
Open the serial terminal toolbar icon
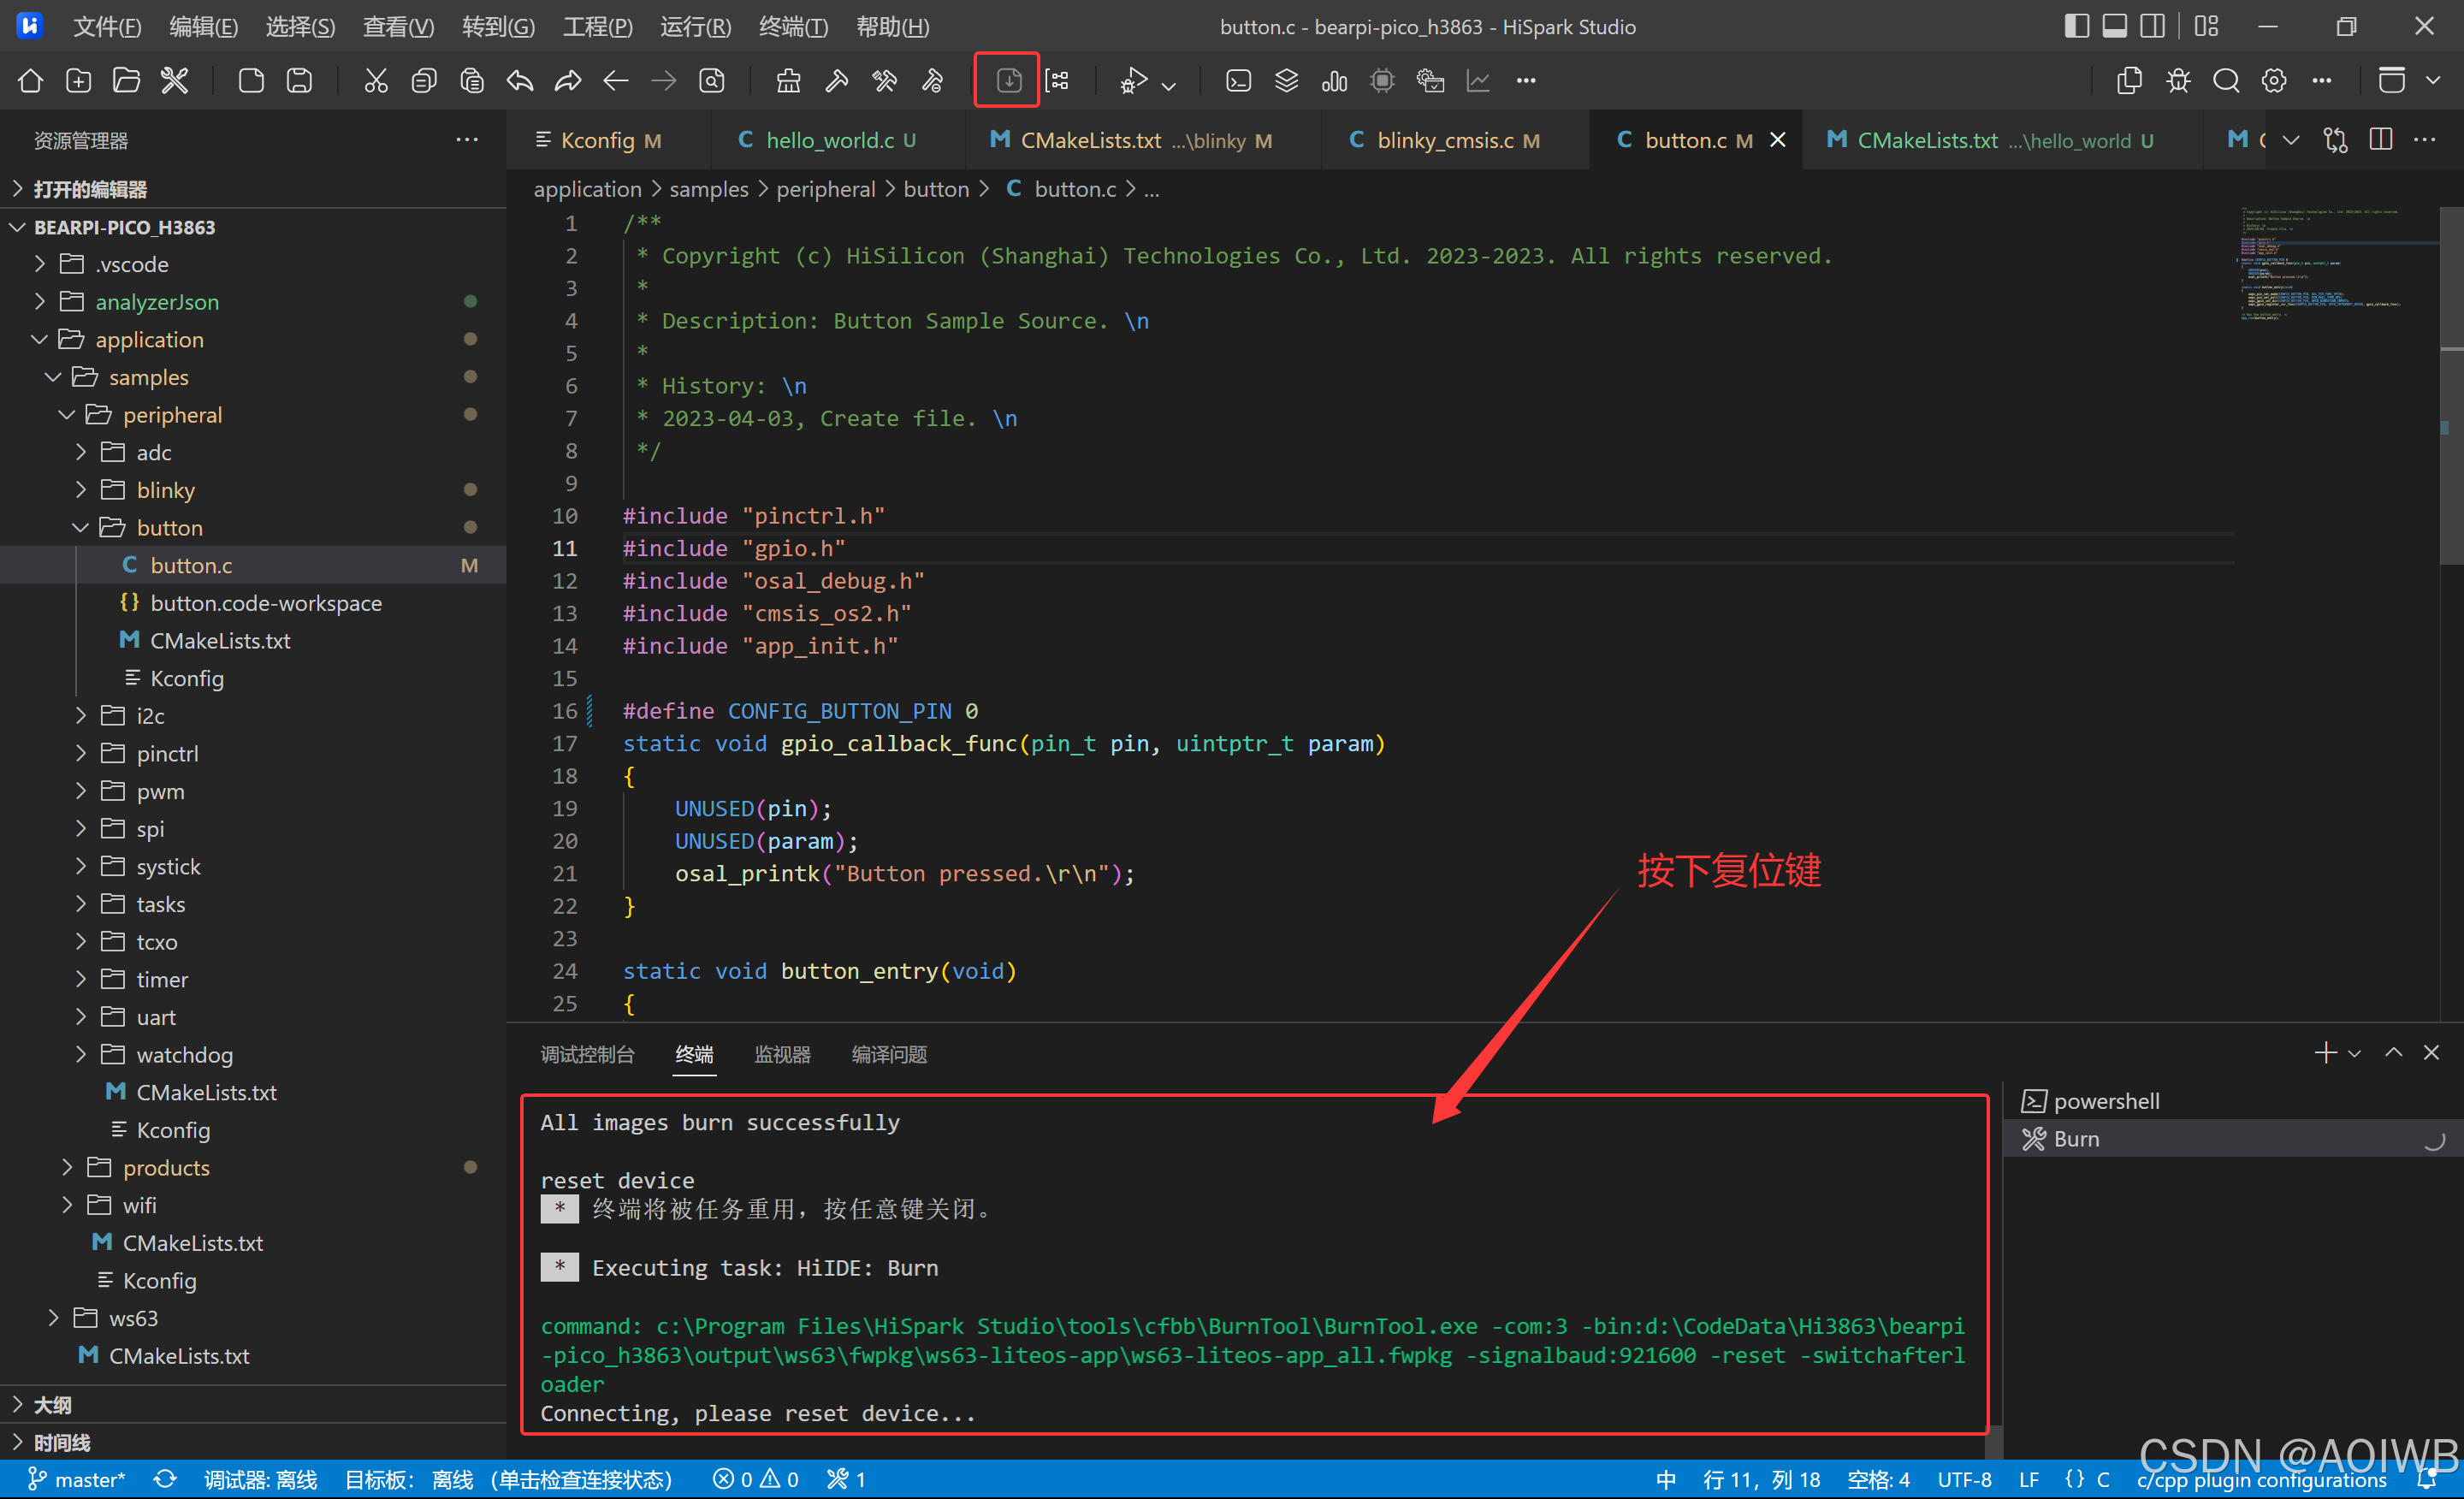[x=1238, y=81]
